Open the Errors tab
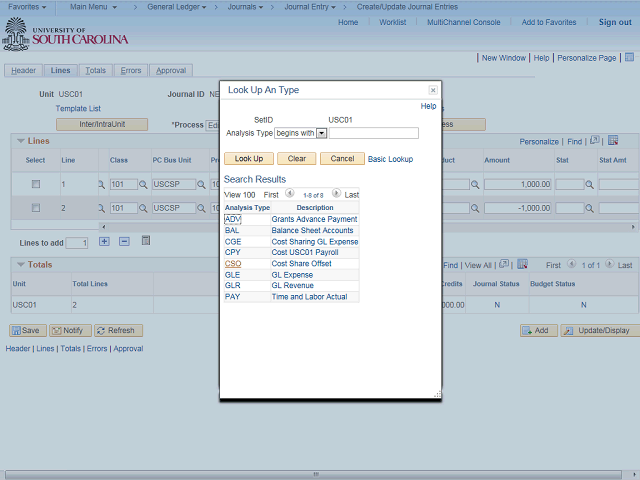 tap(131, 70)
